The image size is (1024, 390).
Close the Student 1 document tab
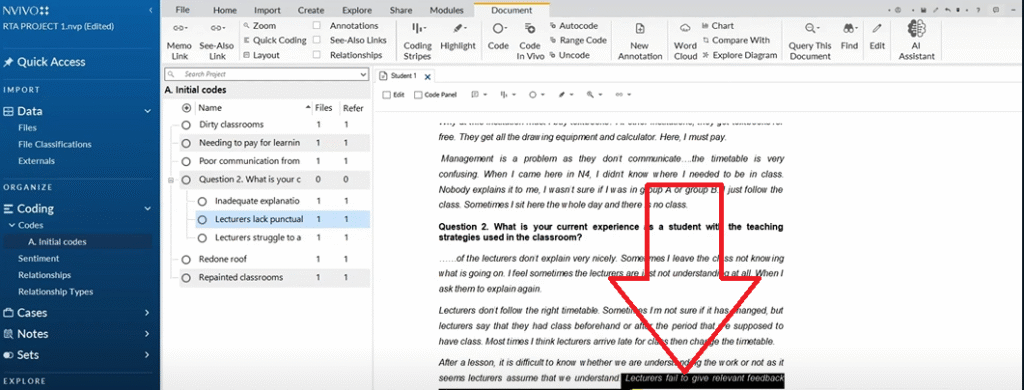point(428,76)
